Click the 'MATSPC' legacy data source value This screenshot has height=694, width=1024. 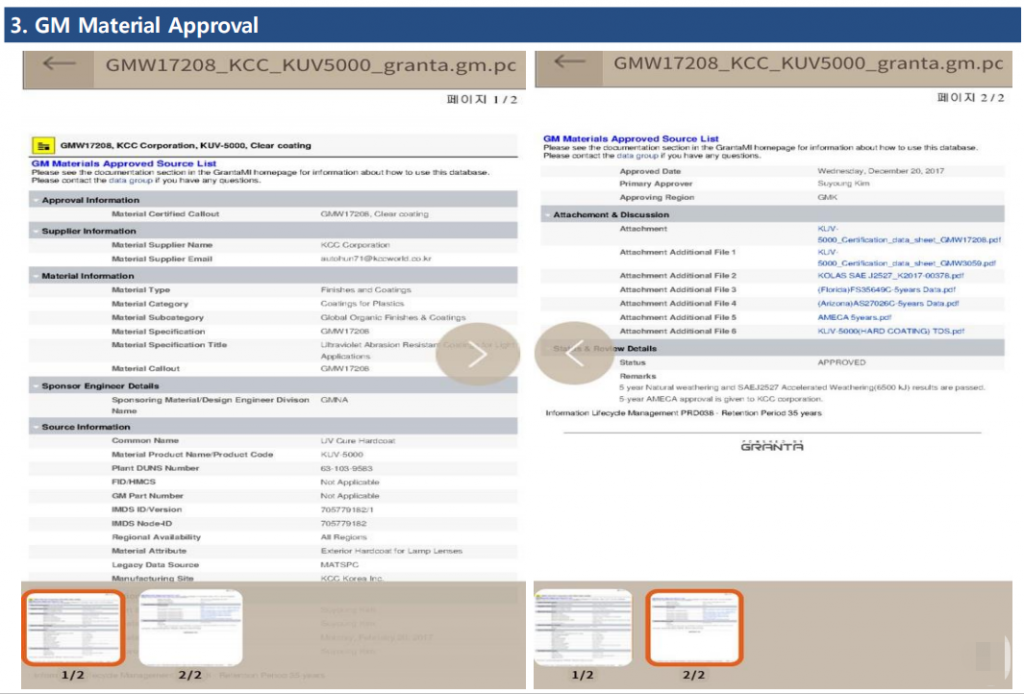[x=339, y=565]
